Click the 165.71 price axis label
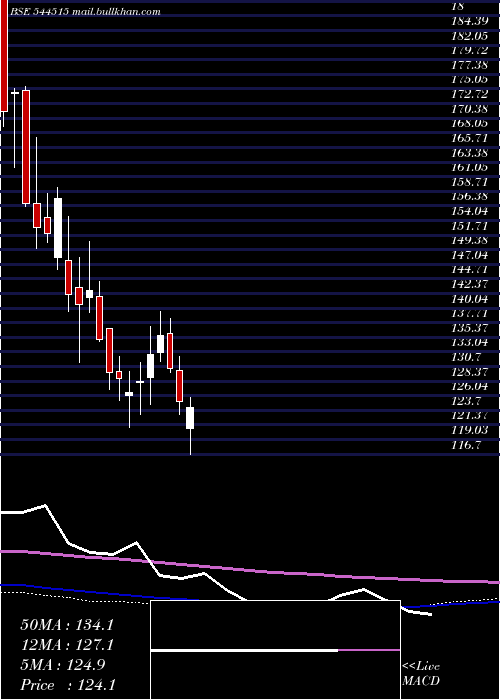This screenshot has width=500, height=700. point(471,138)
